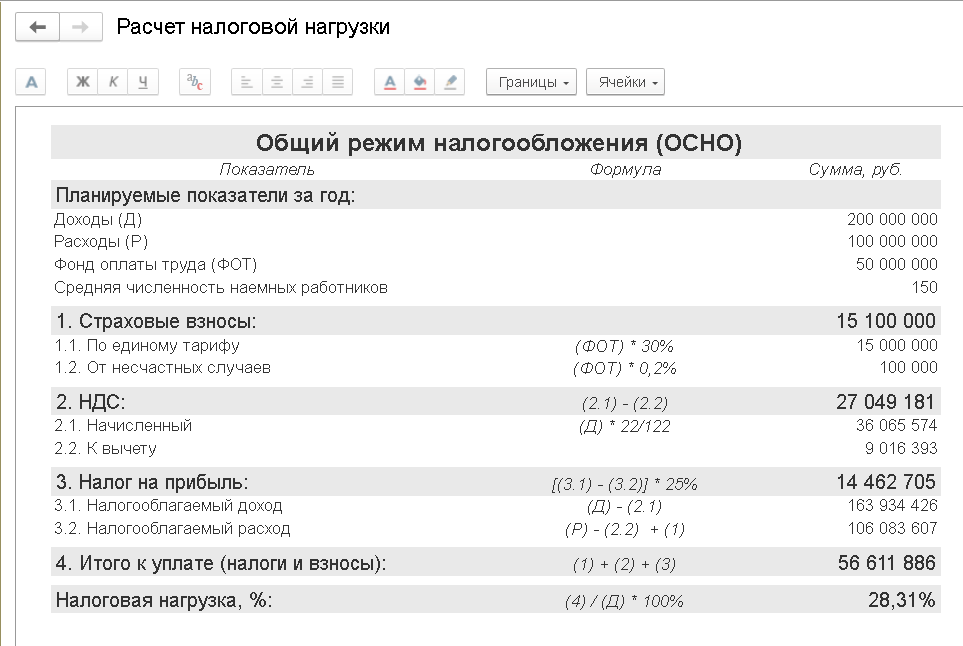Click the border color pencil icon
The height and width of the screenshot is (646, 963).
[450, 82]
